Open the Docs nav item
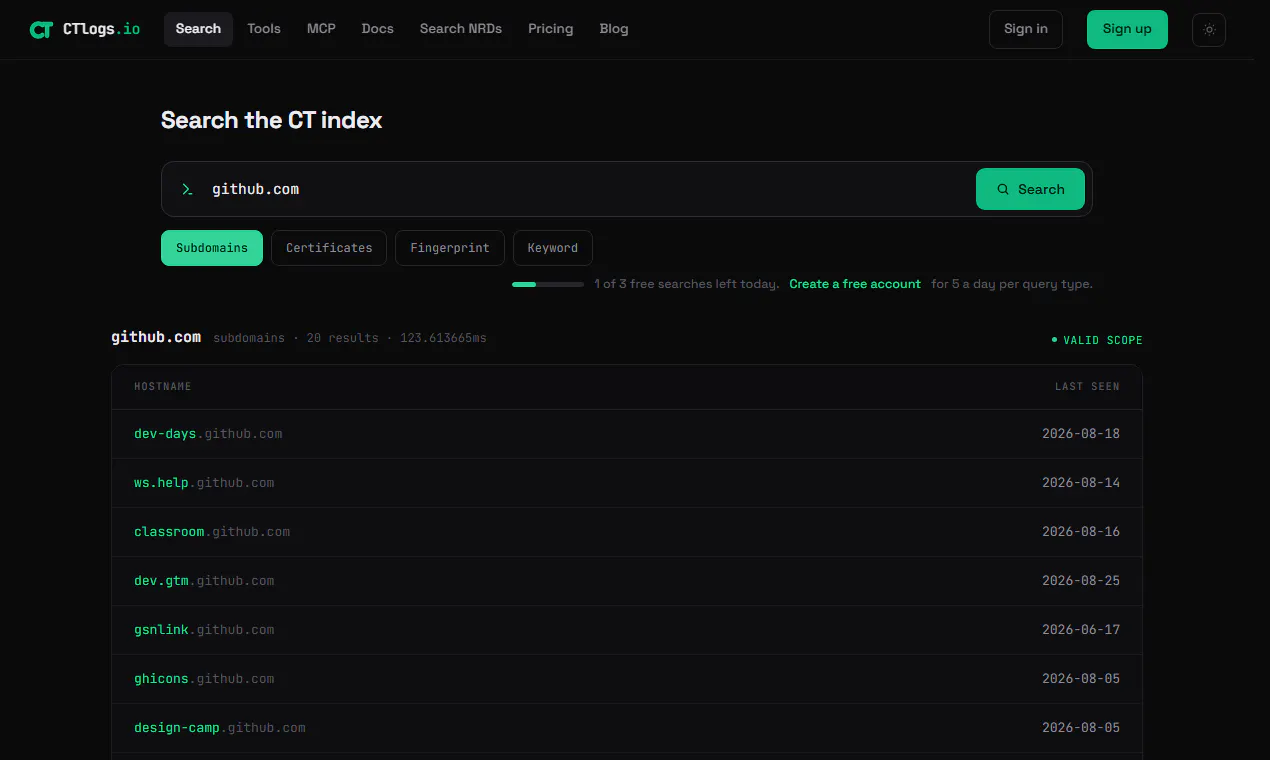 (377, 29)
